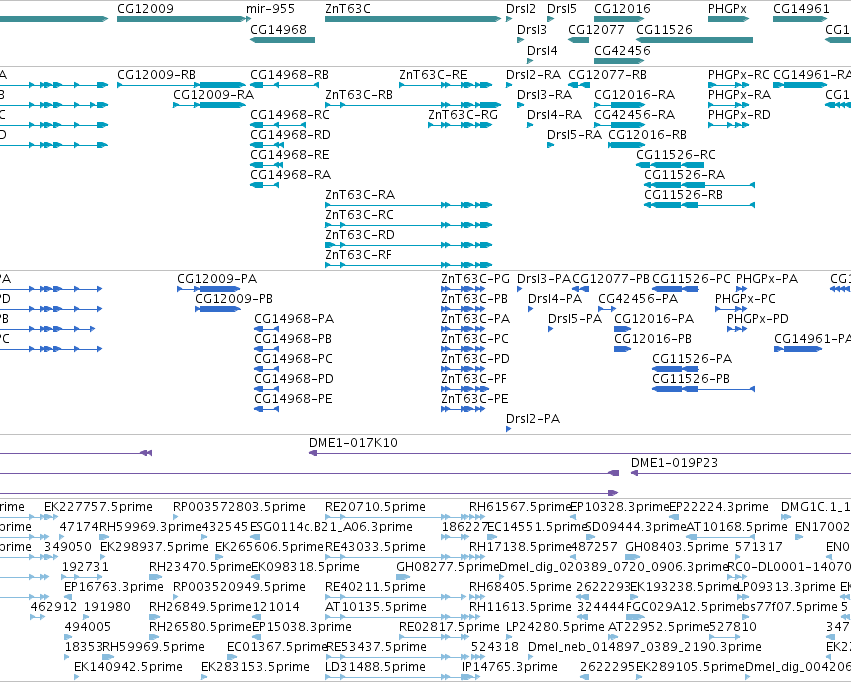Select the Drsl3 gene label
The image size is (851, 682).
coord(532,29)
